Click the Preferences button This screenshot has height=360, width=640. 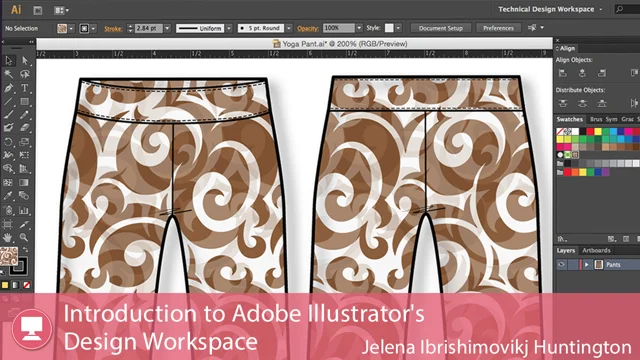[498, 28]
